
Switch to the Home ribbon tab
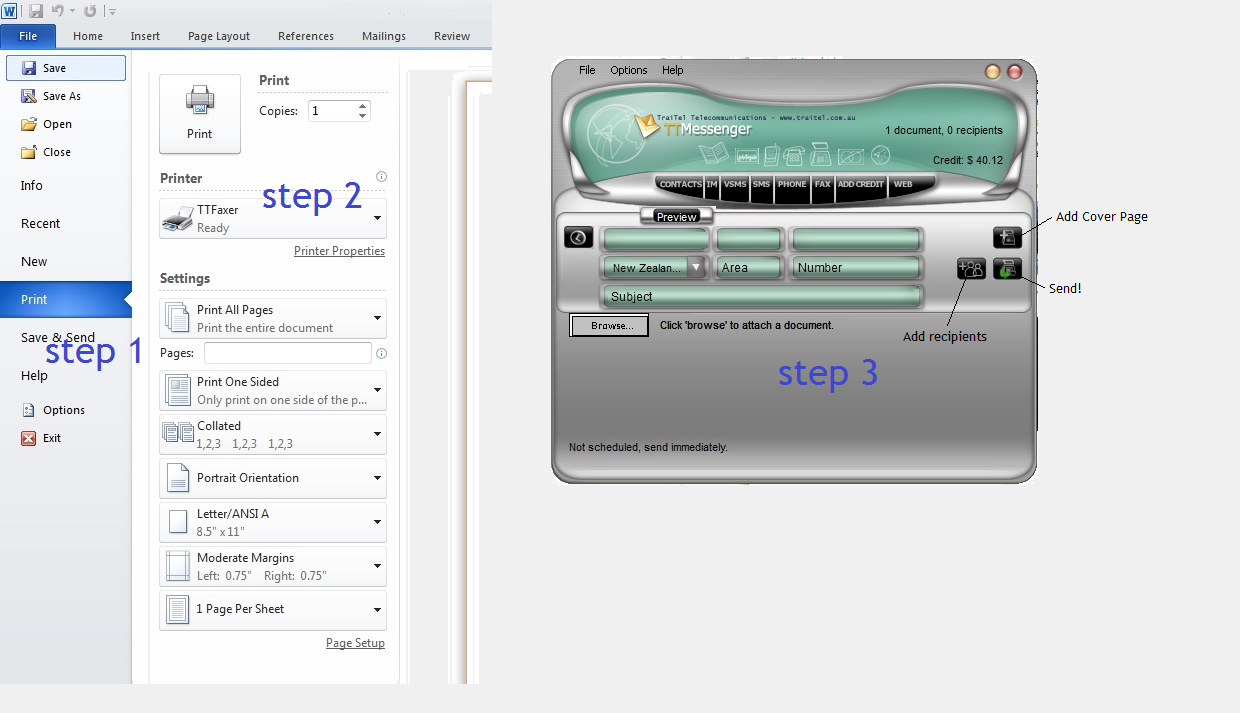click(x=88, y=36)
